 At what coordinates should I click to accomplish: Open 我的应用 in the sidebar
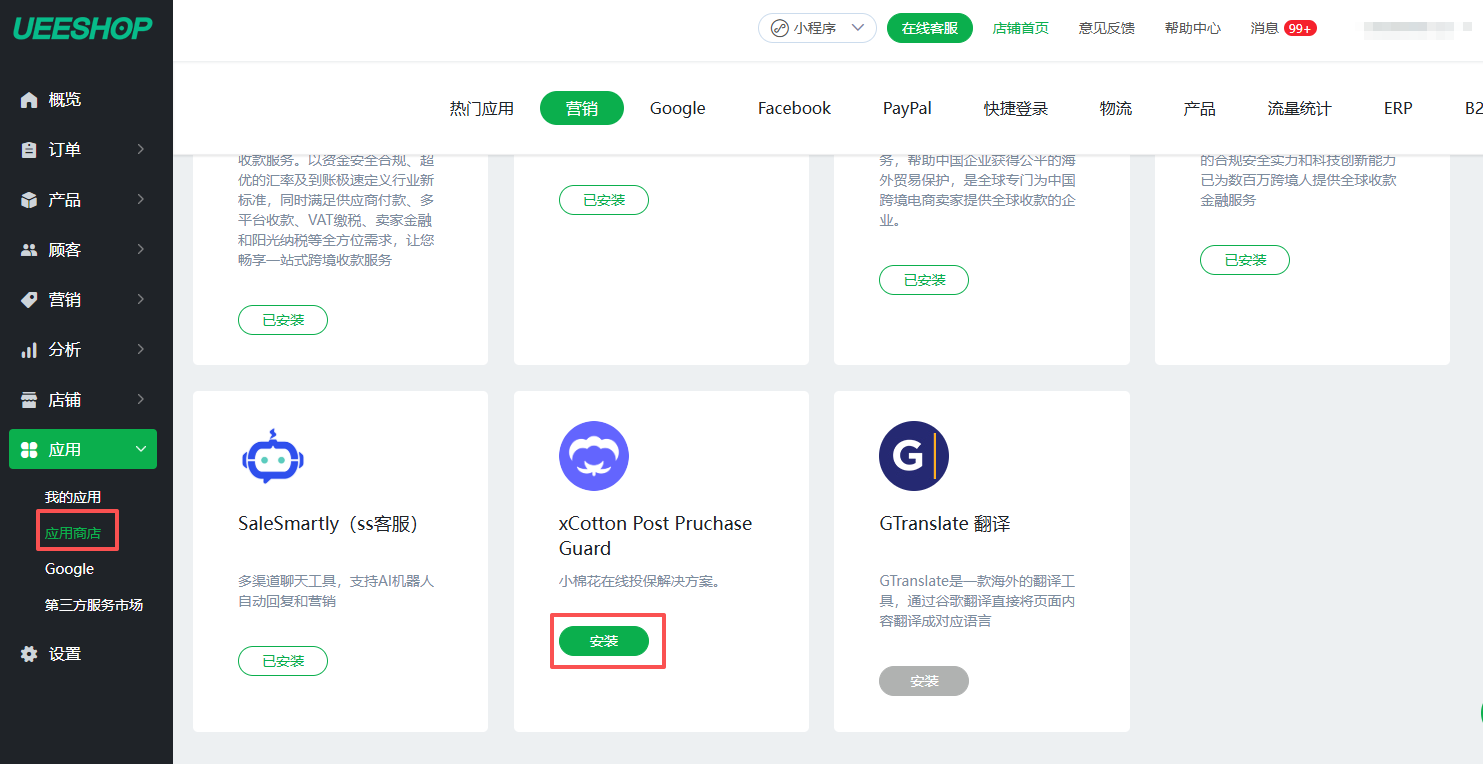point(73,497)
